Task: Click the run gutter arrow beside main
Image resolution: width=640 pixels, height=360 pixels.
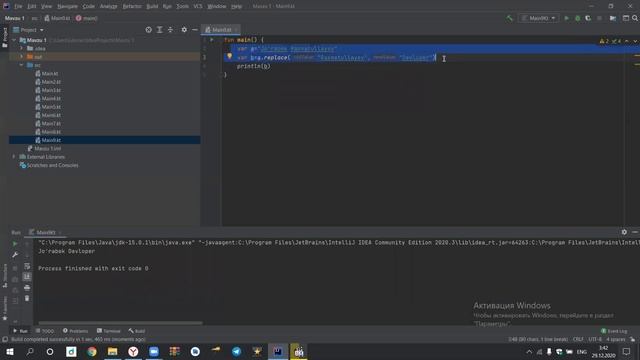Action: pos(212,40)
